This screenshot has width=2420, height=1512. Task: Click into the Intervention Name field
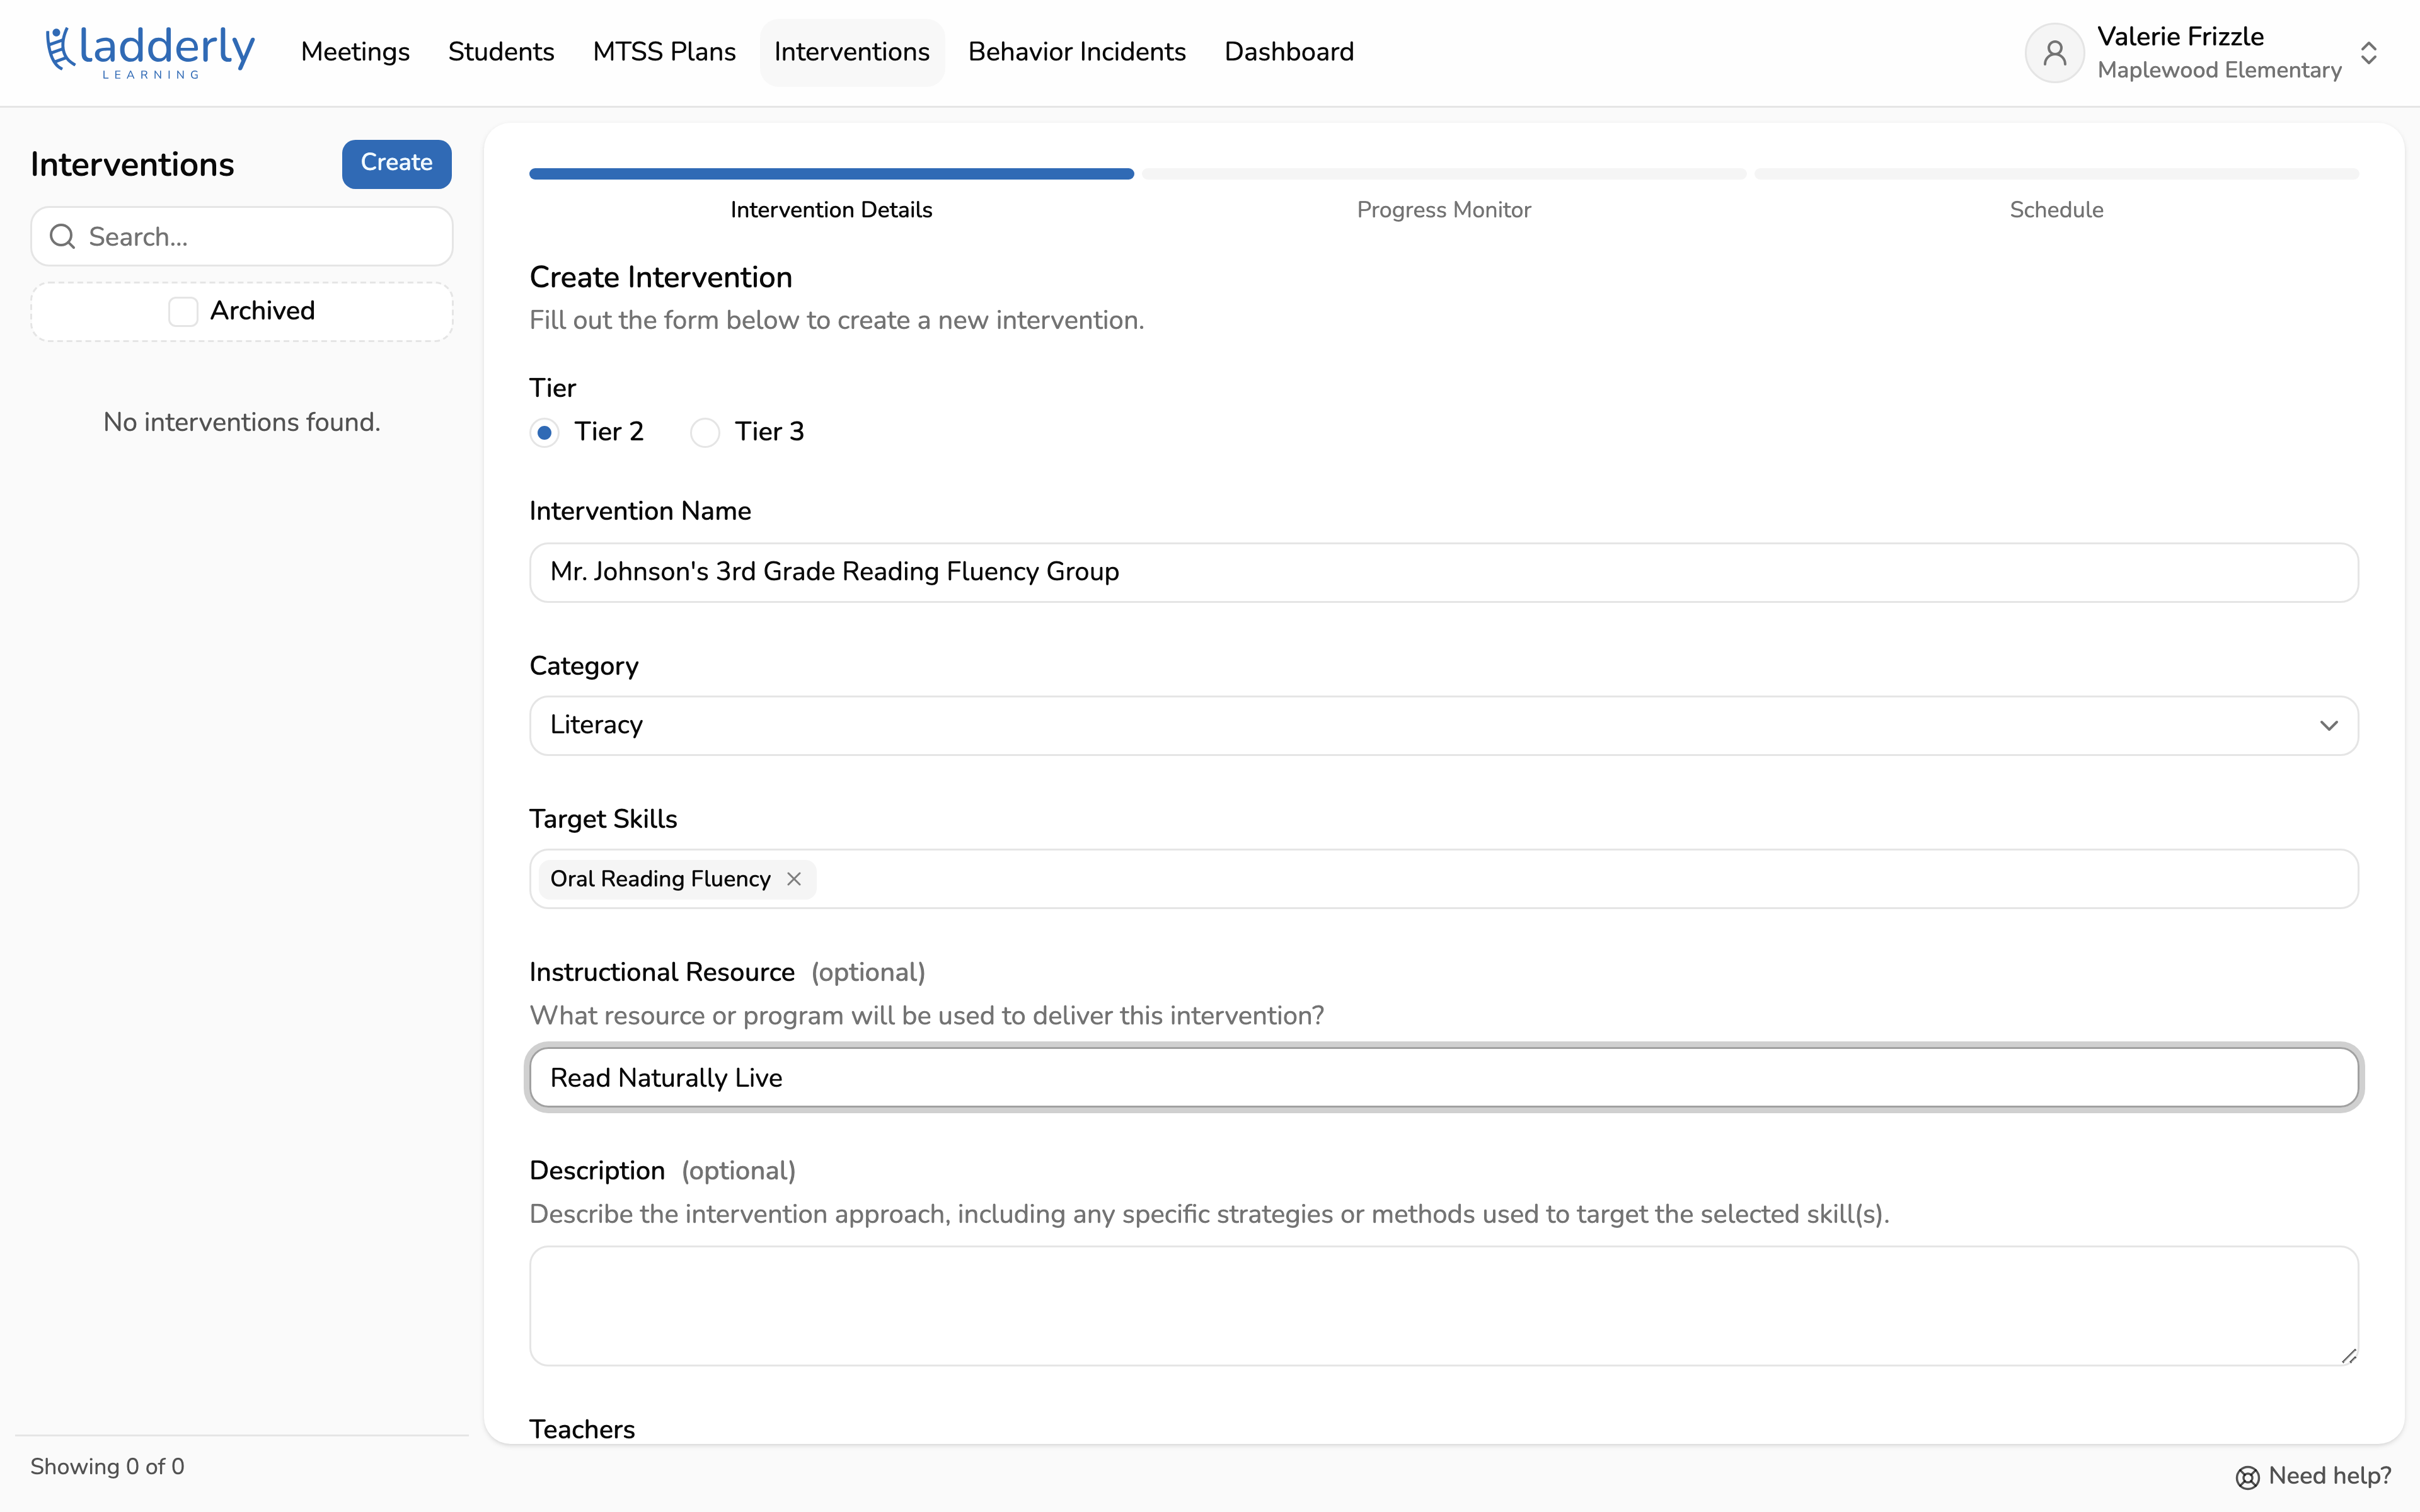coord(1443,572)
